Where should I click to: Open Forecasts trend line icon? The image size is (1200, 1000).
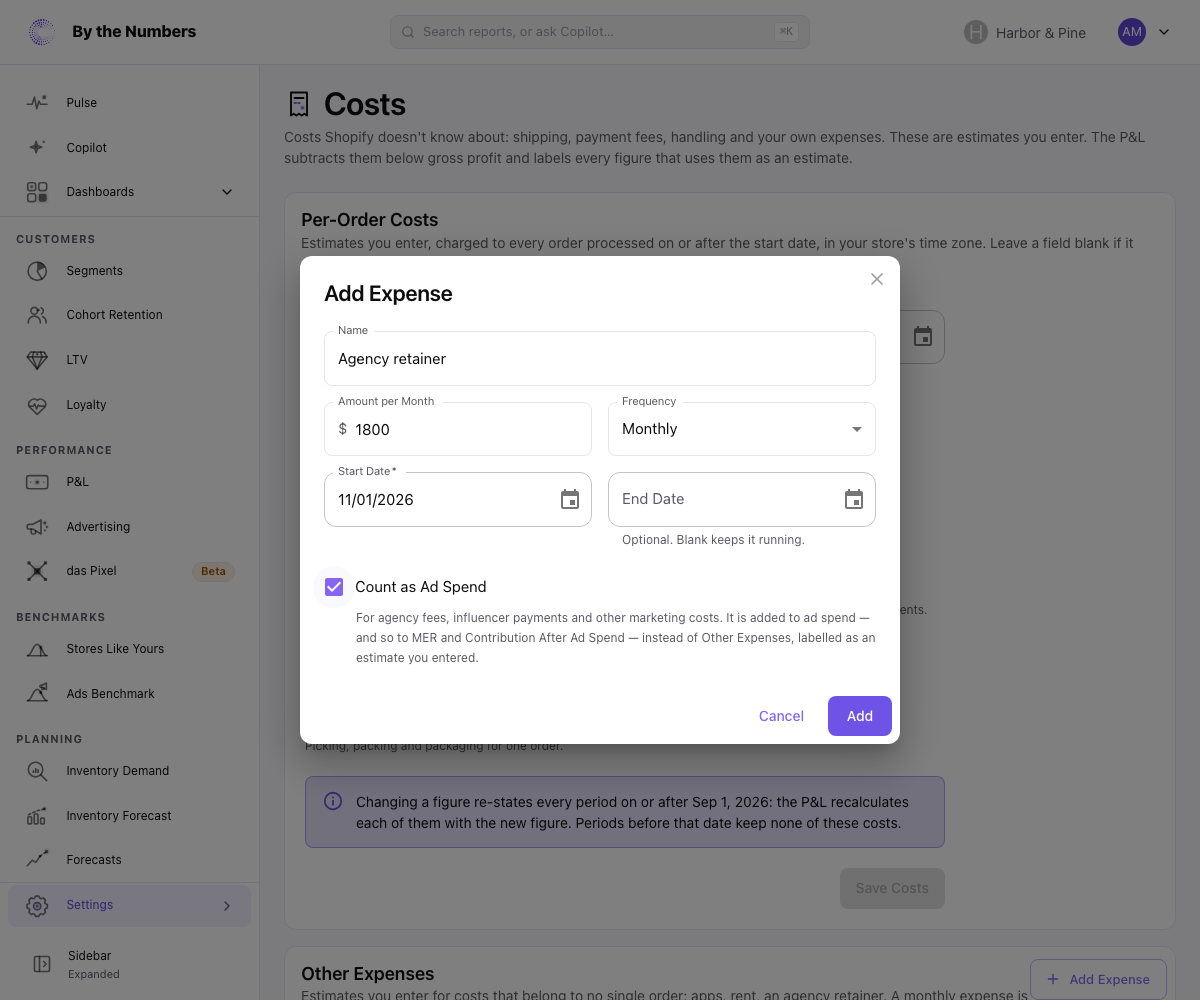click(x=37, y=860)
